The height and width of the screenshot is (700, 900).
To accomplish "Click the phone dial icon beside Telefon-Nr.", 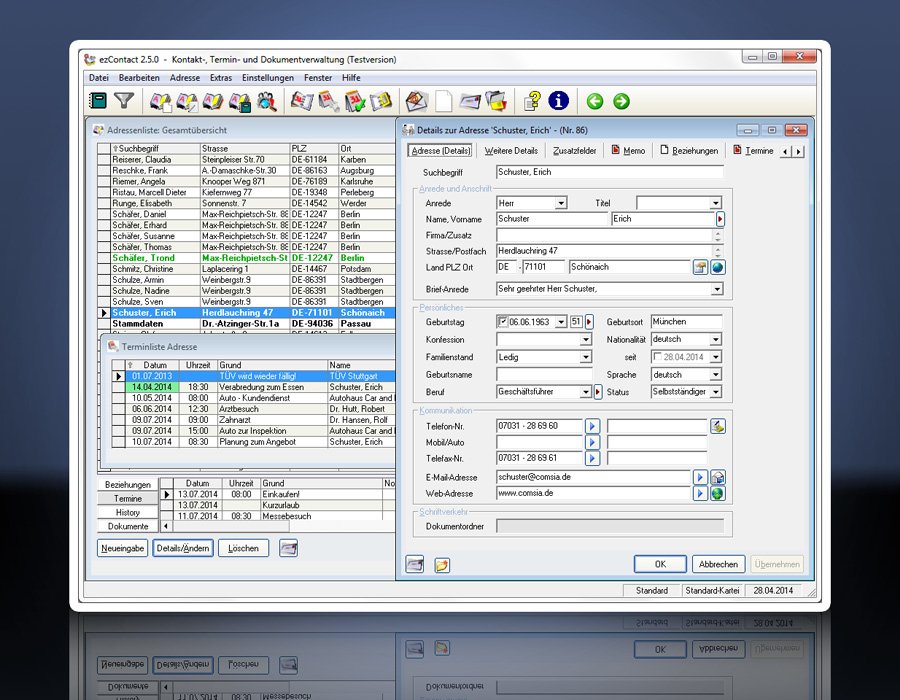I will pyautogui.click(x=717, y=426).
